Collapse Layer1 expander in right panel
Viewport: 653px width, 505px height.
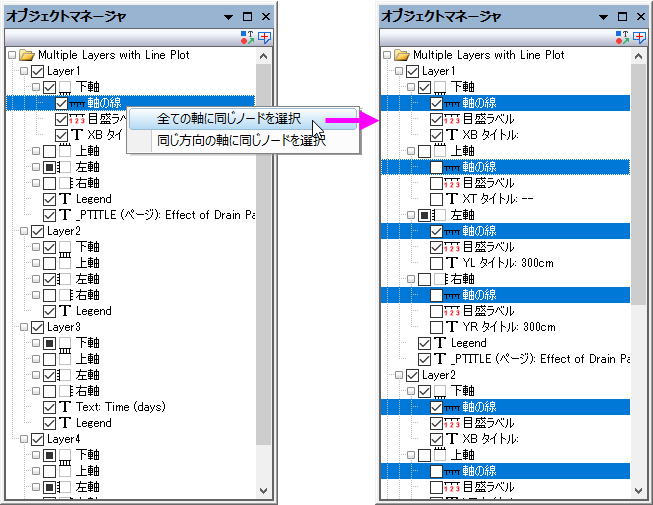pos(399,71)
